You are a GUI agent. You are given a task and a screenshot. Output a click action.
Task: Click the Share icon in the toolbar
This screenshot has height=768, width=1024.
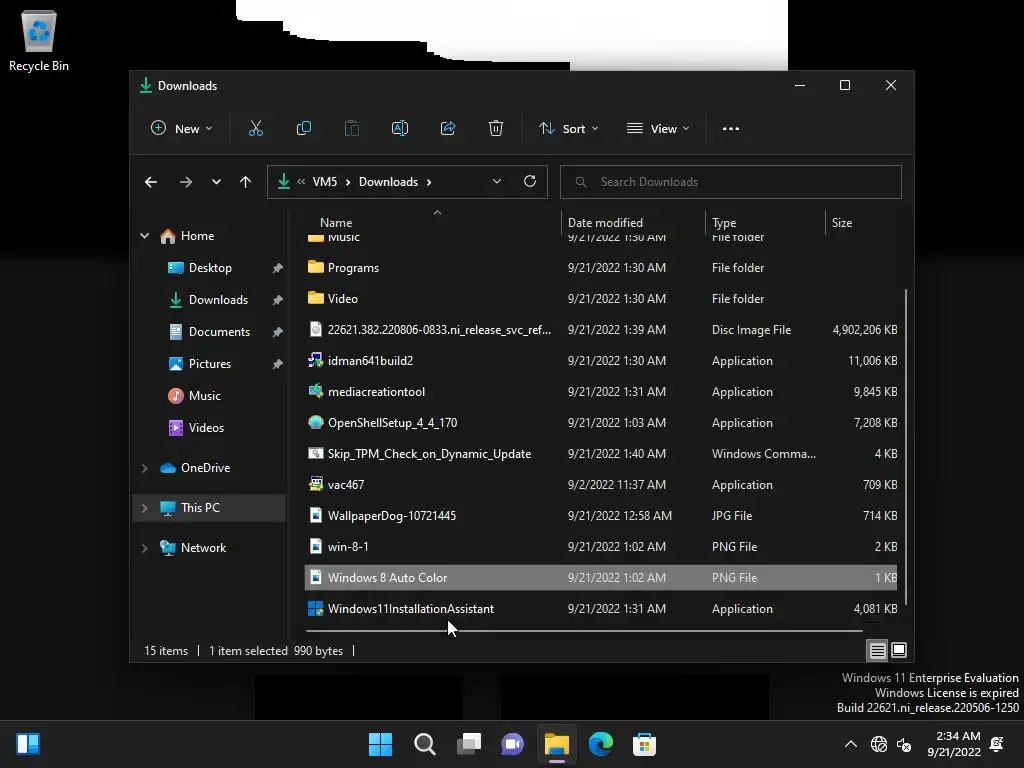[448, 129]
